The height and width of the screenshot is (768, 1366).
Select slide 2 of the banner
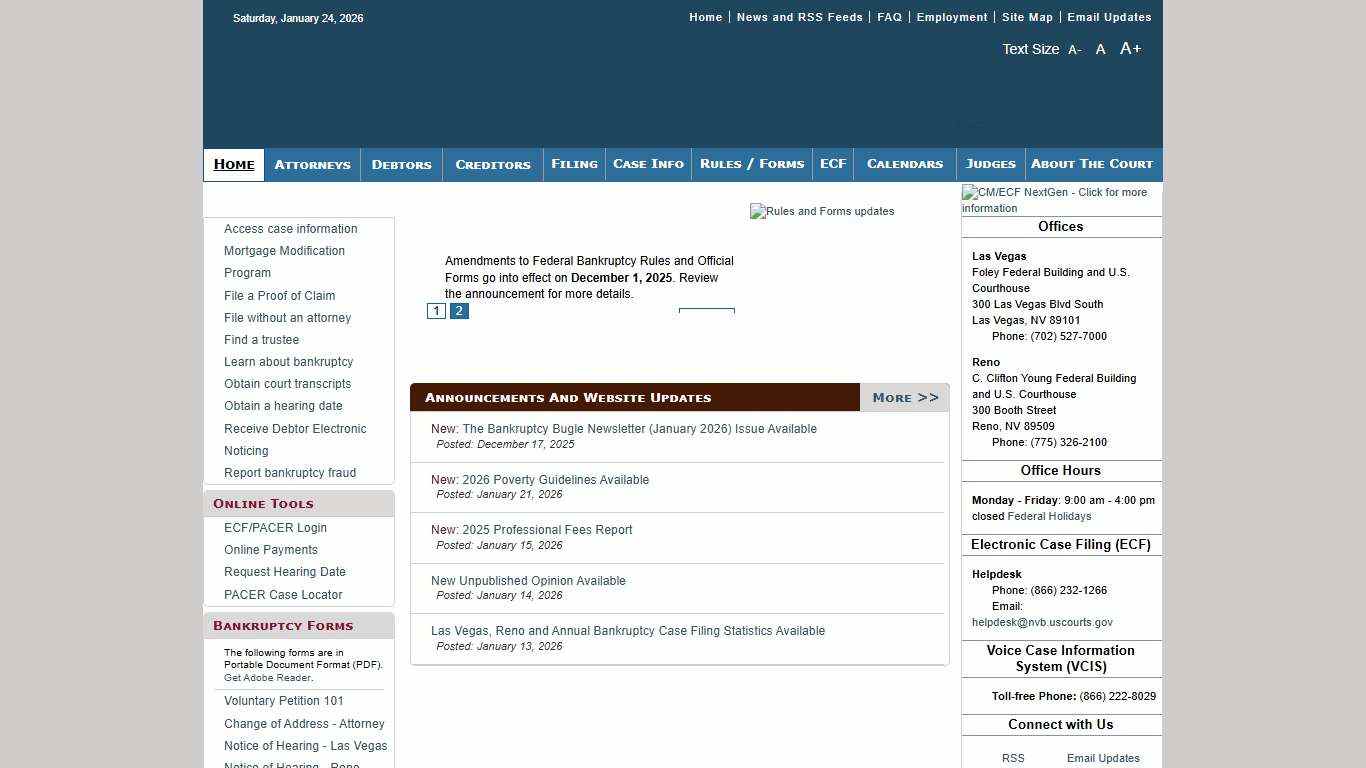click(x=459, y=311)
